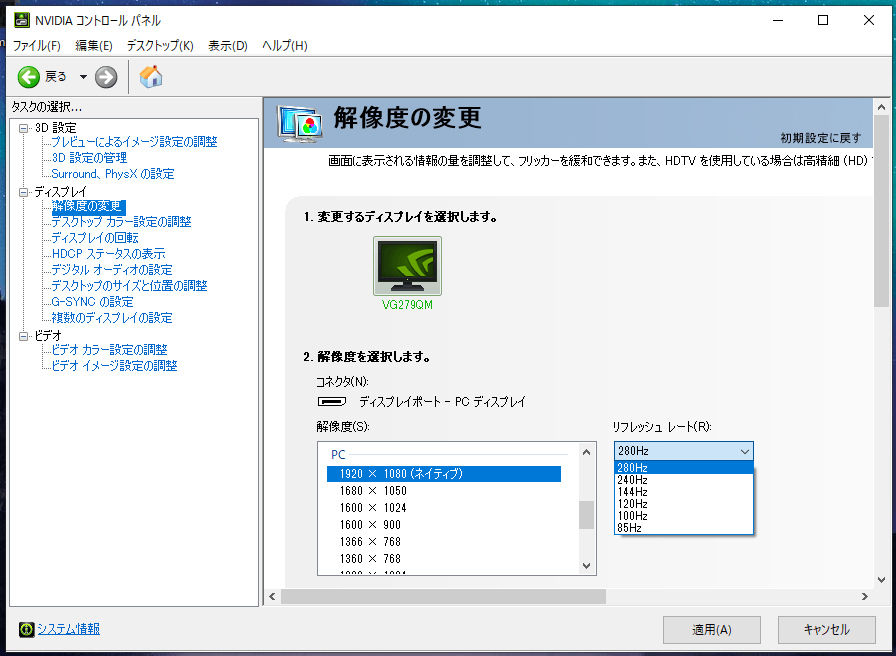Choose 280Hz in the refresh rate list
The width and height of the screenshot is (896, 656).
(684, 468)
